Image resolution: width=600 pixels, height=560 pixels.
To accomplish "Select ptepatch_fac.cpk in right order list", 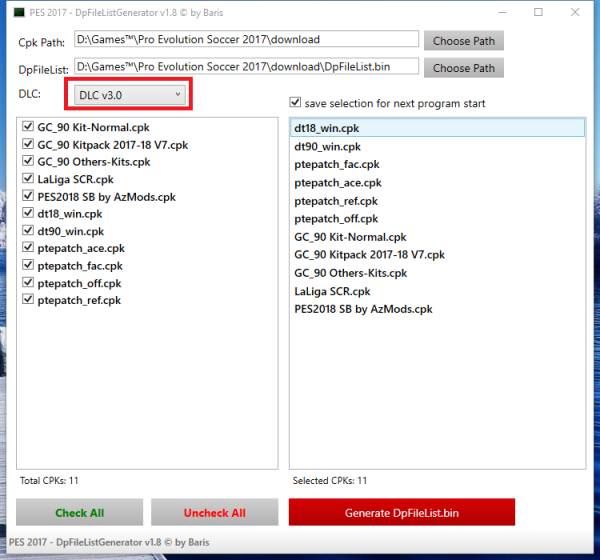I will (x=437, y=164).
